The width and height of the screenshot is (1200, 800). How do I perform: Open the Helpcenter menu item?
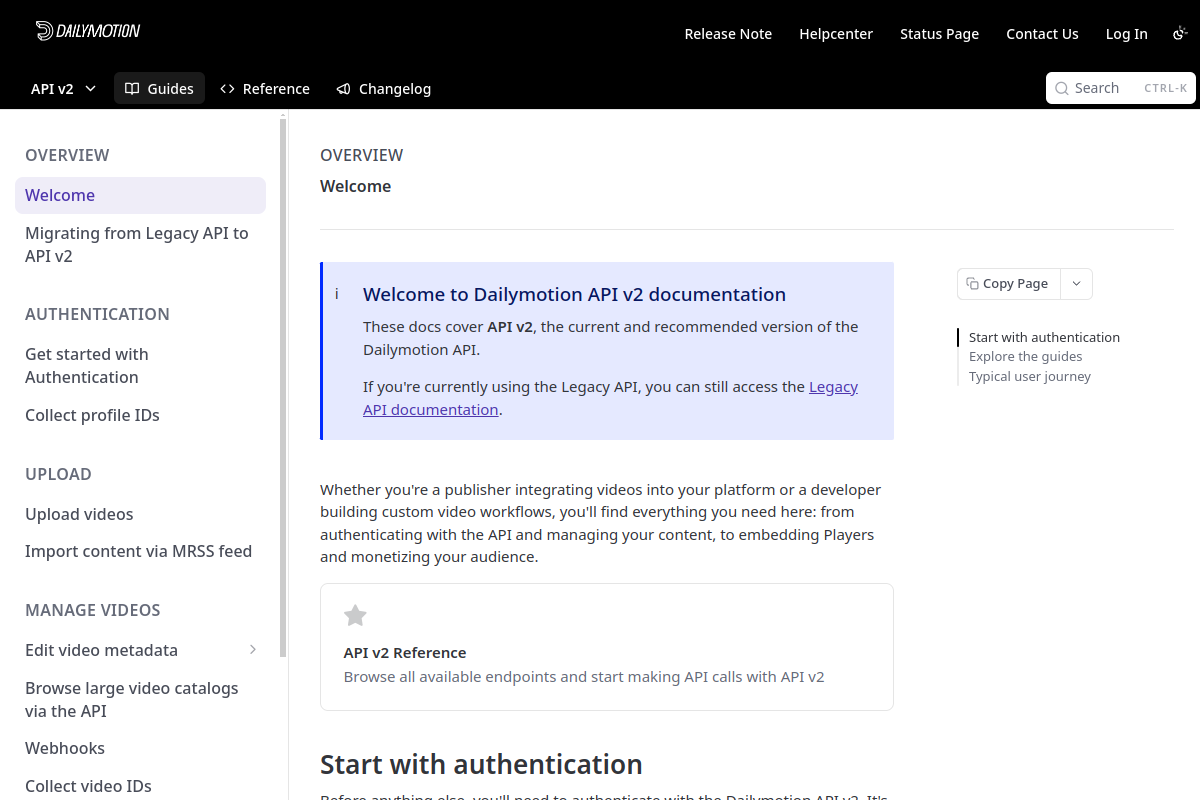[x=836, y=34]
